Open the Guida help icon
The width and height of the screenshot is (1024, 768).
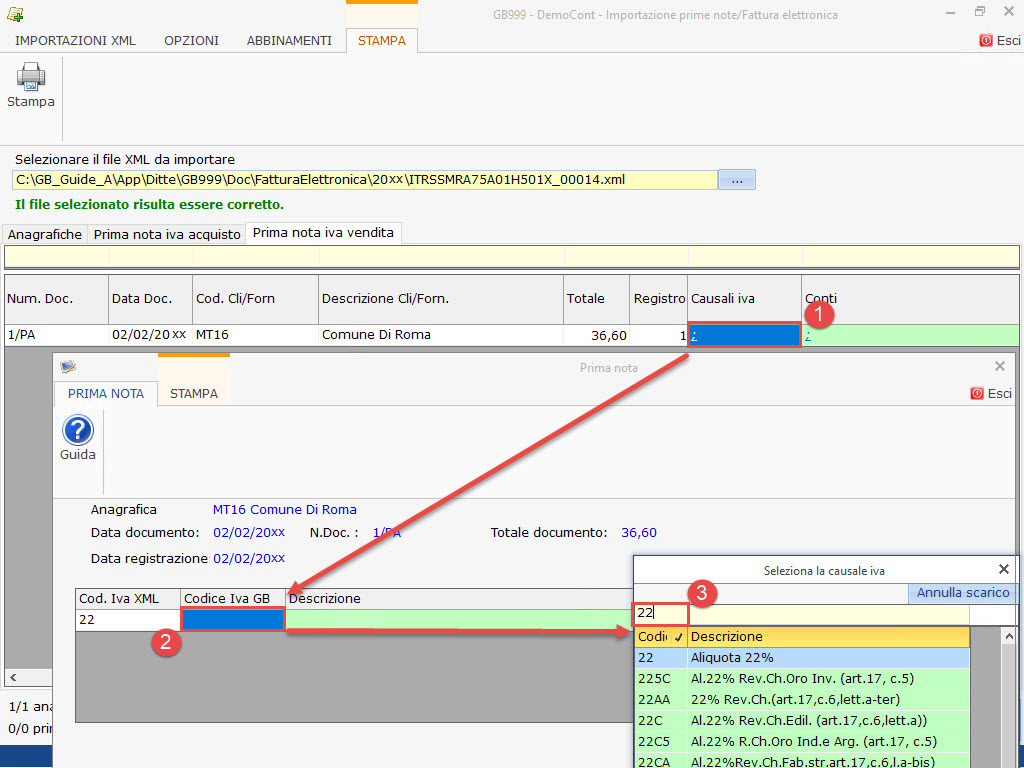coord(78,431)
